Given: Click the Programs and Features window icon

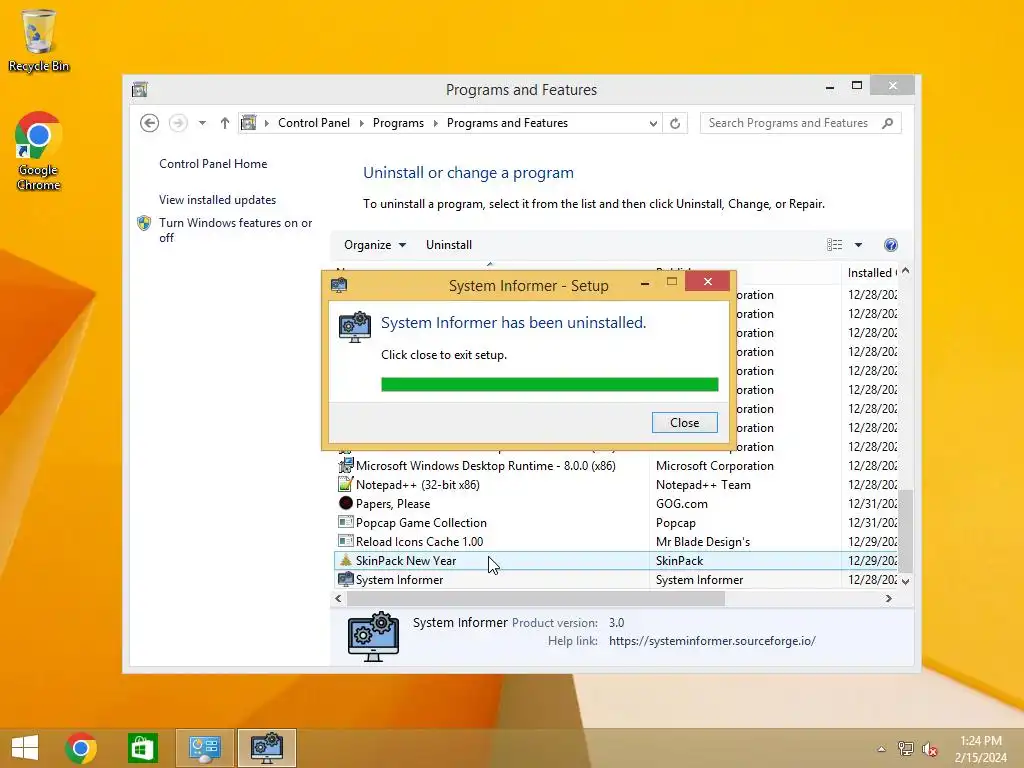Looking at the screenshot, I should pyautogui.click(x=140, y=89).
